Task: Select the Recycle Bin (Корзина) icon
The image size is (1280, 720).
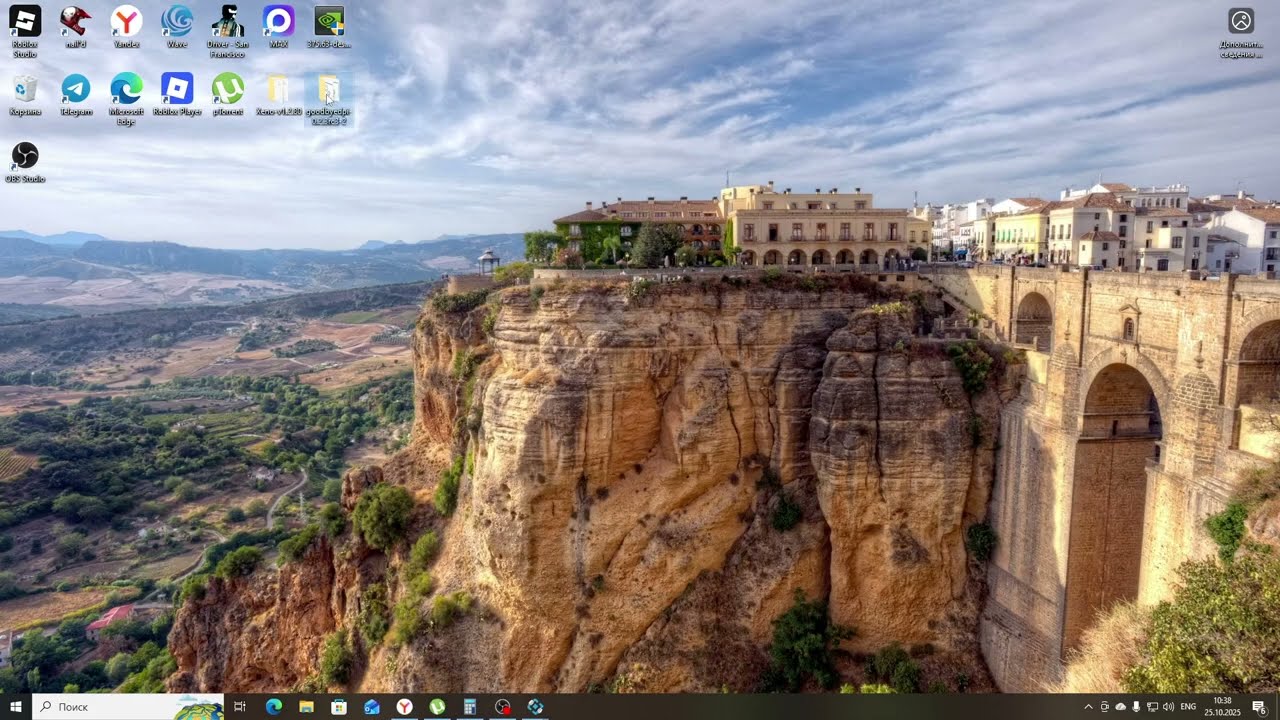Action: 25,95
